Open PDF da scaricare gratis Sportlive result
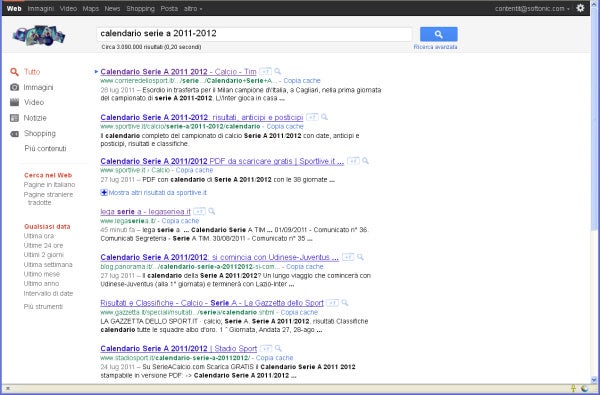The image size is (600, 395). 222,161
